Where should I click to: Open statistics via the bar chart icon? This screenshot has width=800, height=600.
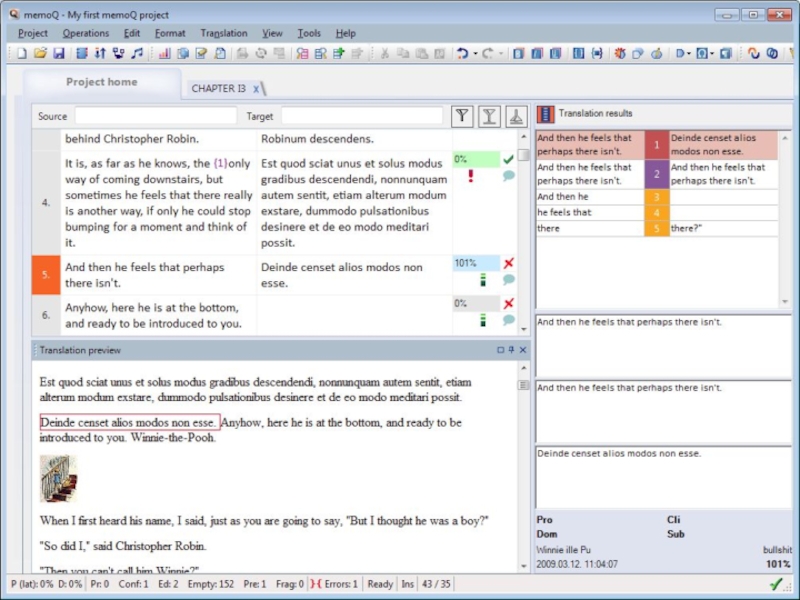(x=164, y=53)
